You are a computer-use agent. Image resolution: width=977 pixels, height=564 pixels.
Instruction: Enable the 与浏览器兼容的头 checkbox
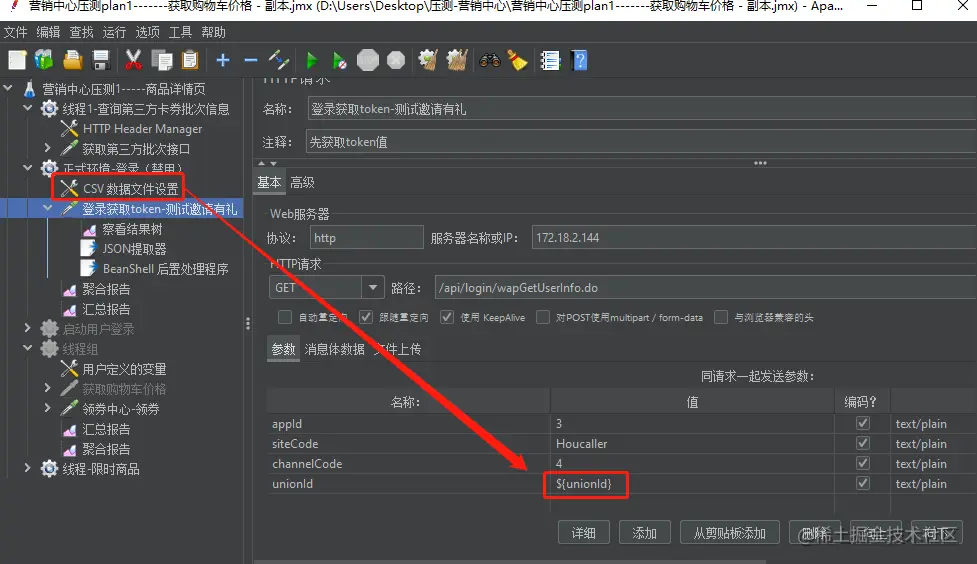tap(721, 317)
